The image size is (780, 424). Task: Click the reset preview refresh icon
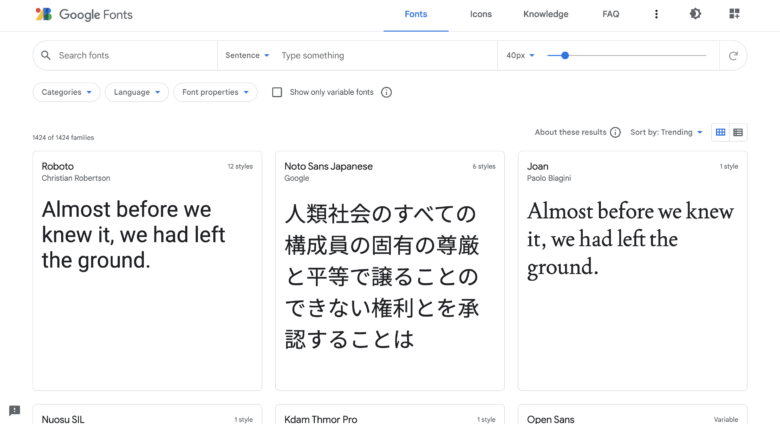click(x=733, y=56)
